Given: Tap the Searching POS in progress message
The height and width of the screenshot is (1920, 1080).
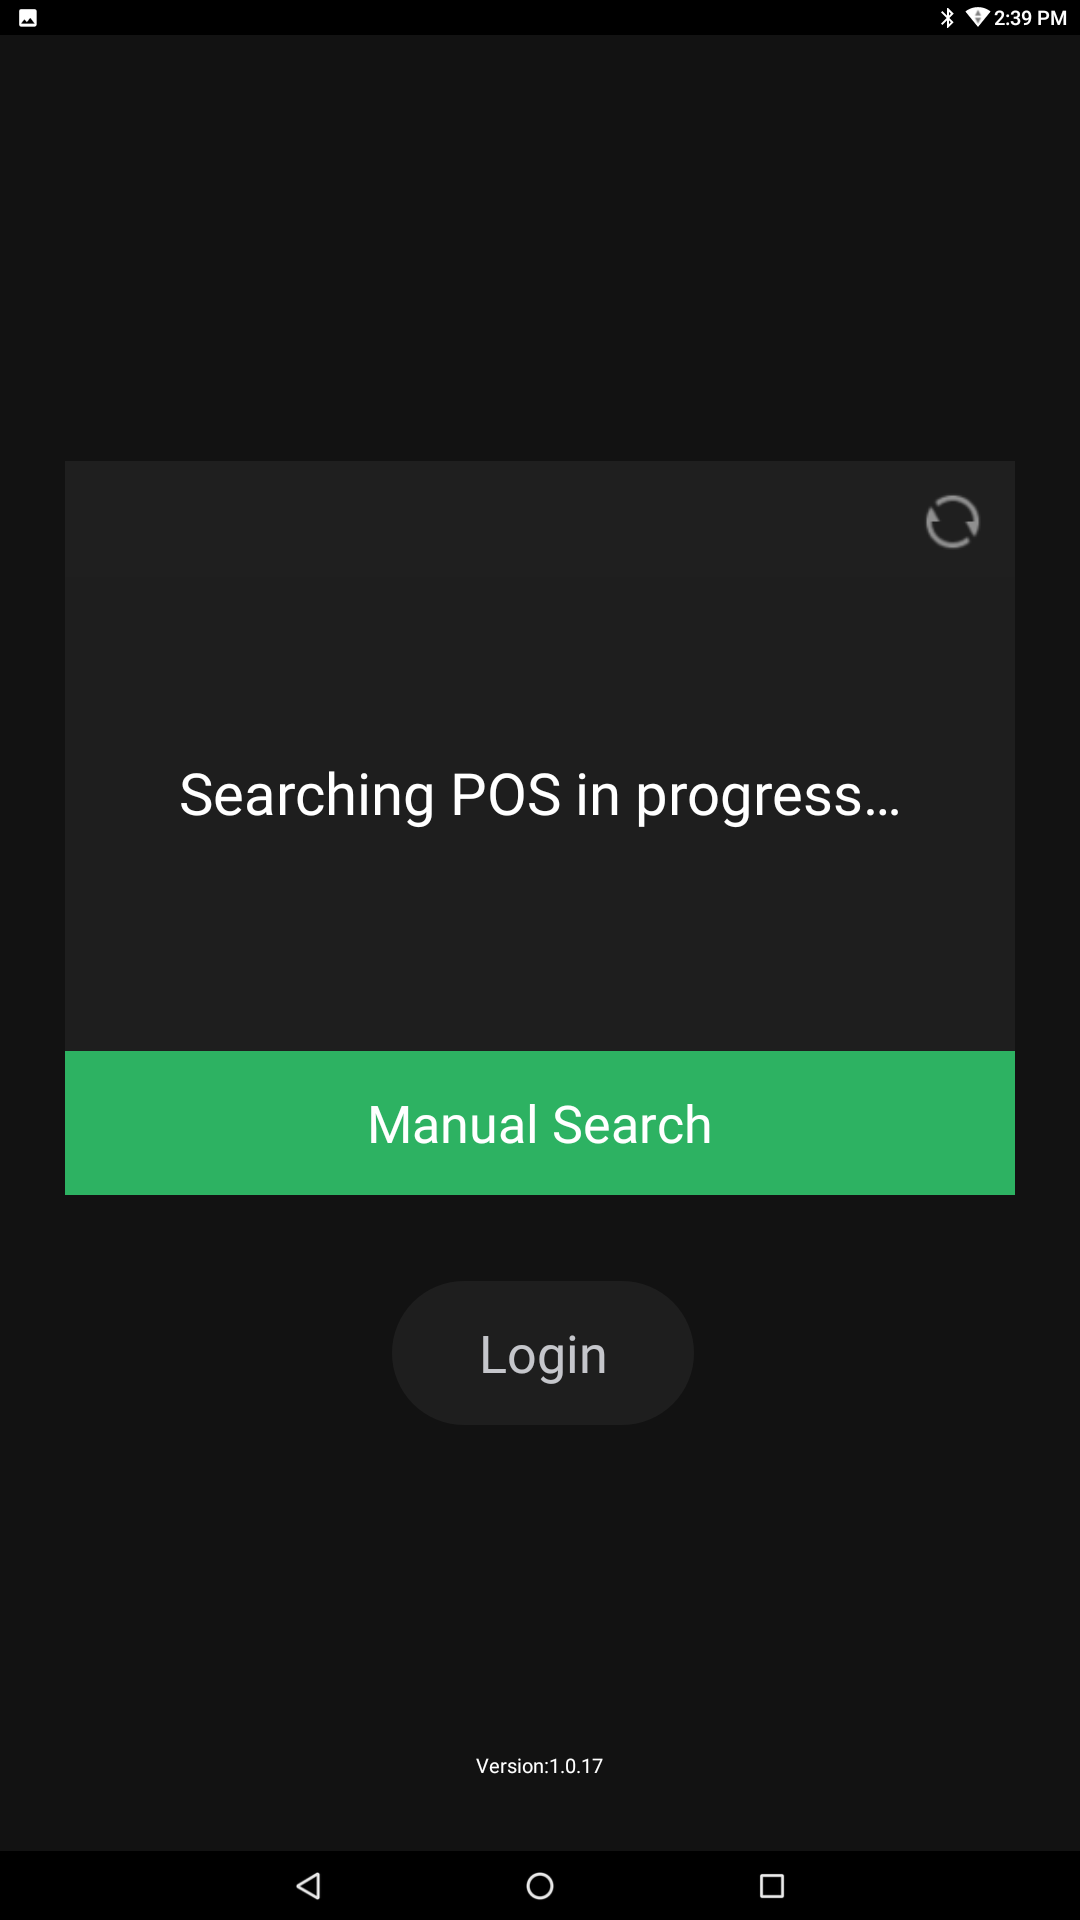Looking at the screenshot, I should click(x=540, y=795).
